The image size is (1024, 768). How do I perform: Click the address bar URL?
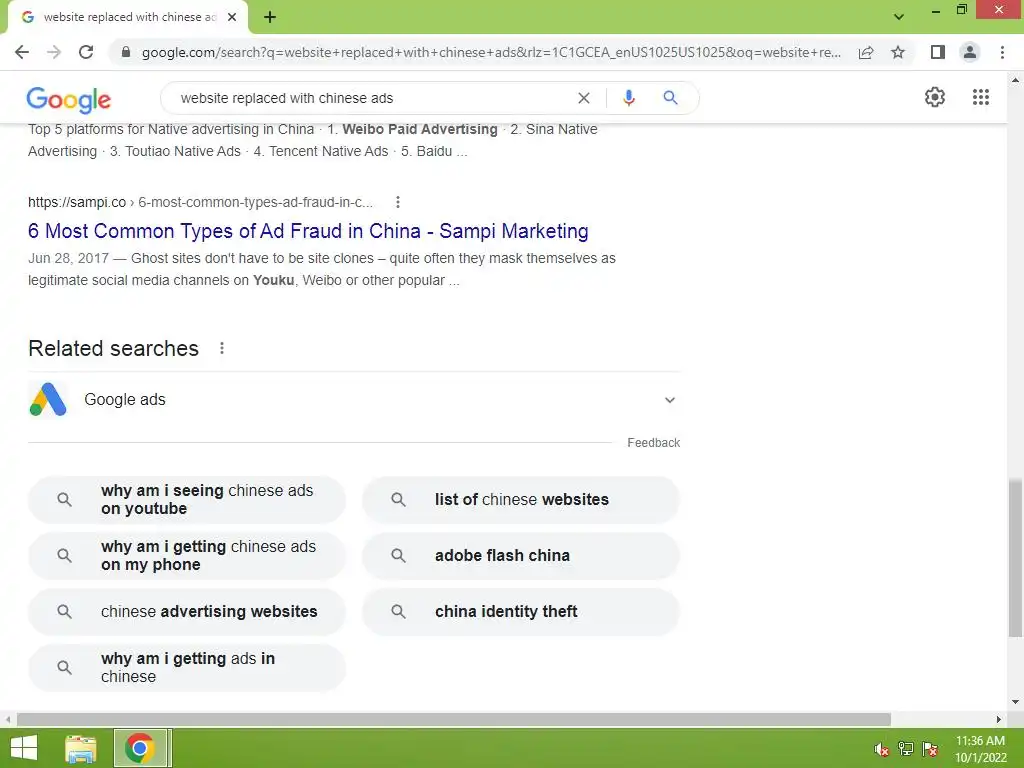(491, 52)
